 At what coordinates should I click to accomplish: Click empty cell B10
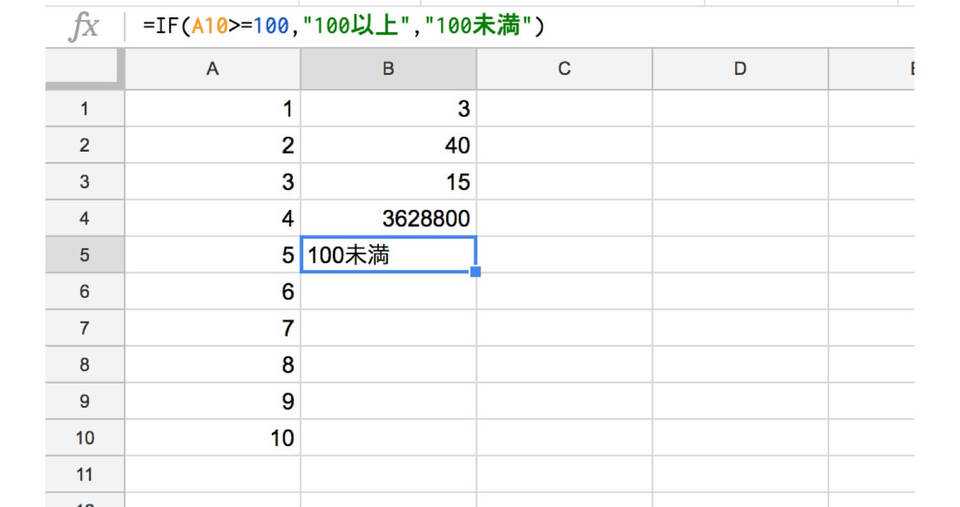388,438
